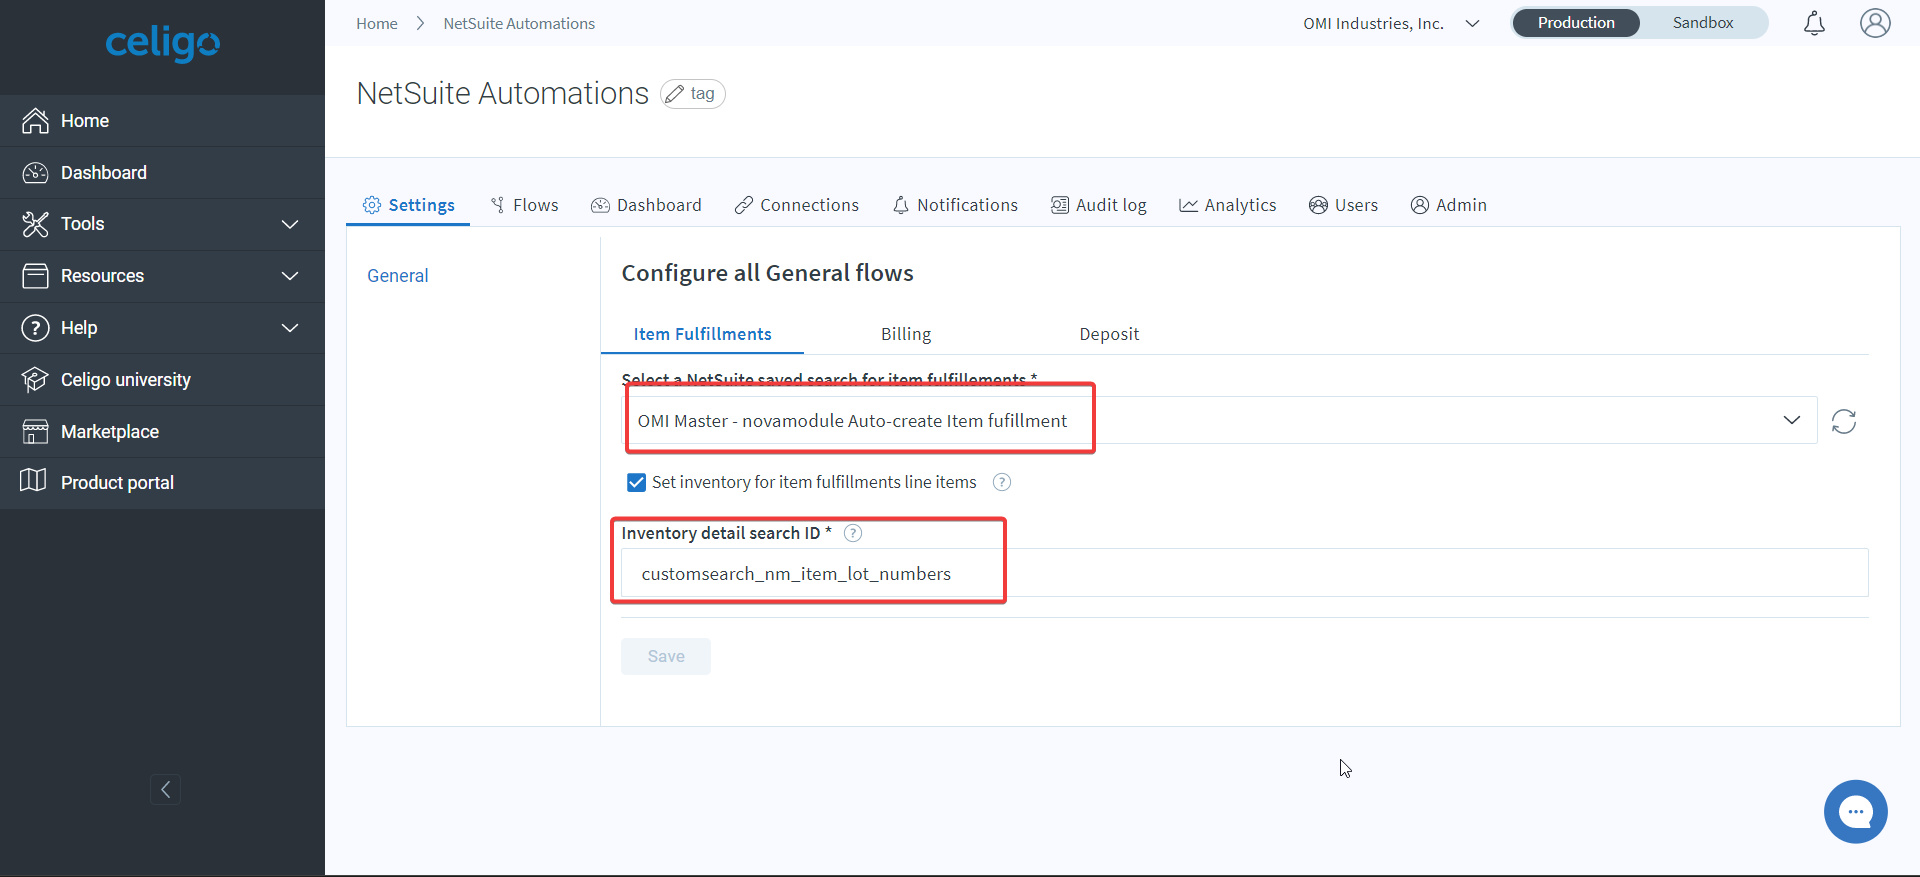This screenshot has width=1920, height=877.
Task: Click the Help question mark icon
Action: pyautogui.click(x=35, y=328)
